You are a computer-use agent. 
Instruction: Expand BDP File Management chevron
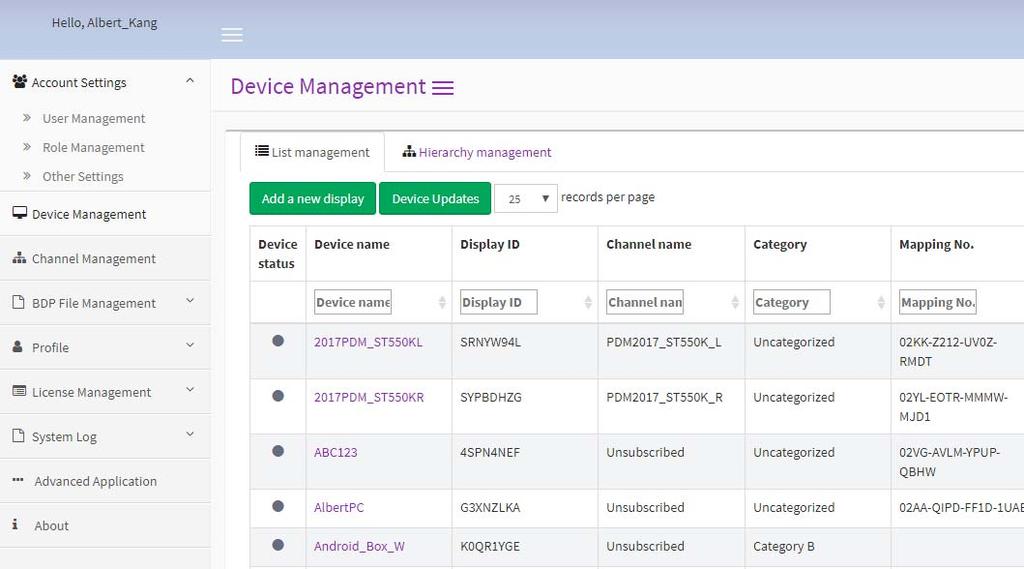[x=190, y=301]
